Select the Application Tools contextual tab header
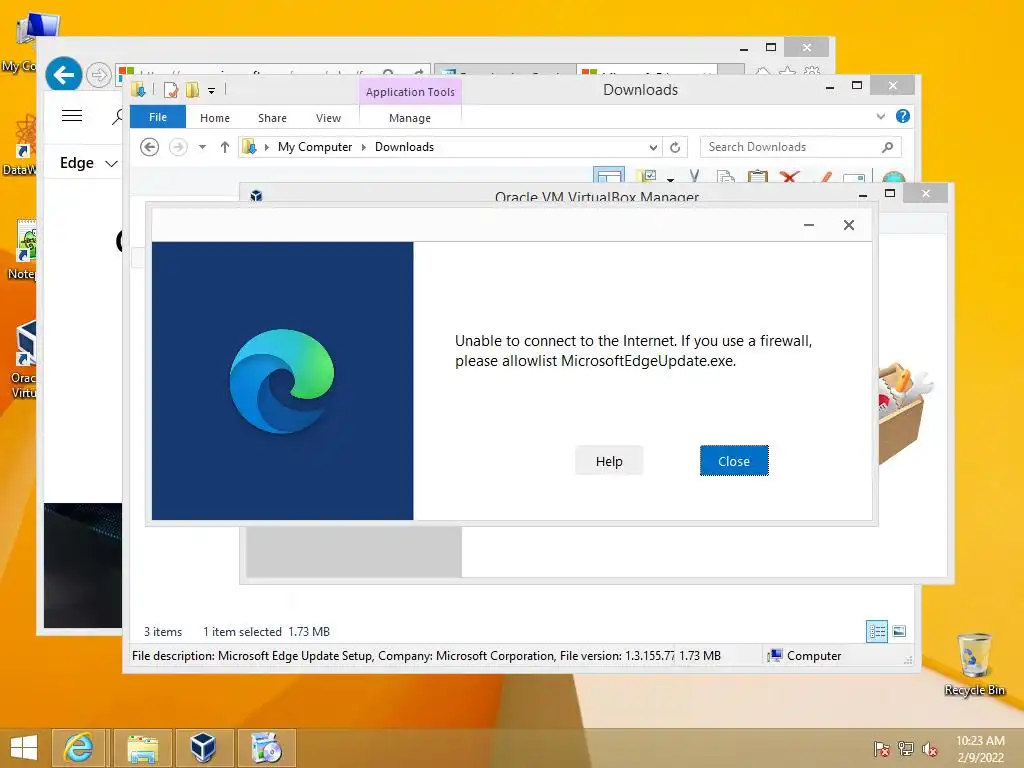The width and height of the screenshot is (1024, 768). [x=410, y=92]
